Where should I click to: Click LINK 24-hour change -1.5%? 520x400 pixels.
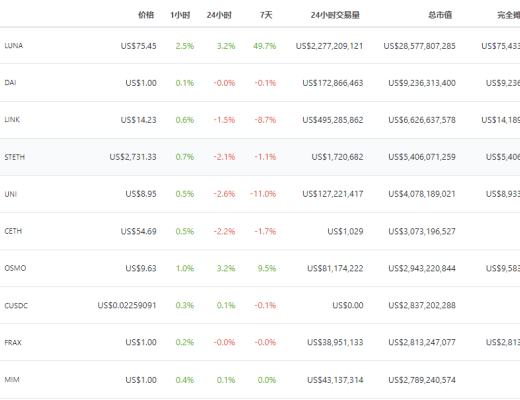pyautogui.click(x=224, y=120)
